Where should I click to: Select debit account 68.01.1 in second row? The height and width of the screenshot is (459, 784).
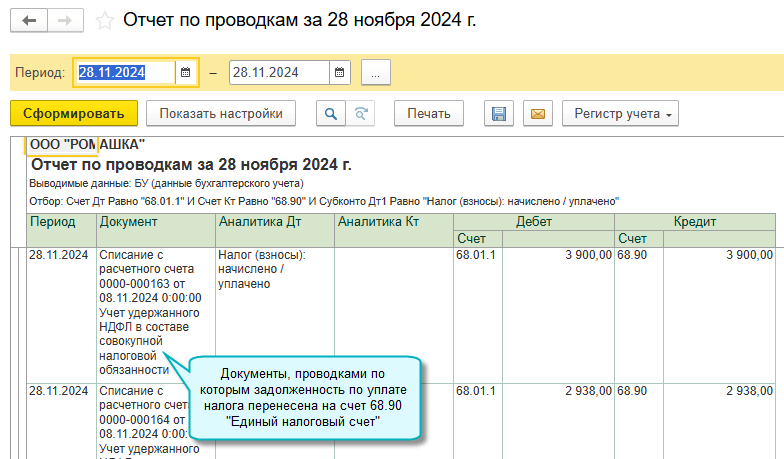tap(478, 421)
